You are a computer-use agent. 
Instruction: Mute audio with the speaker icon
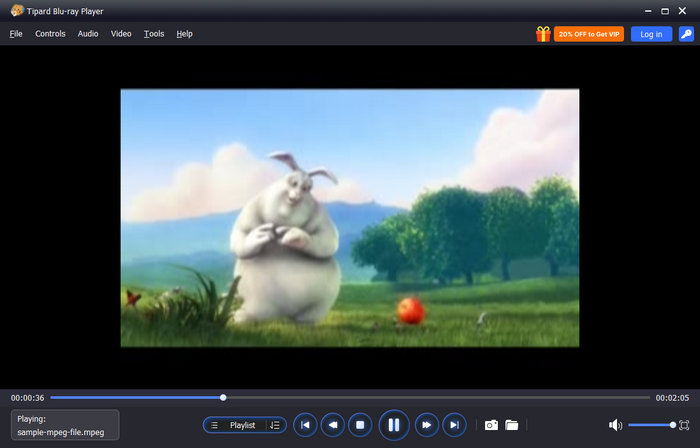point(615,425)
